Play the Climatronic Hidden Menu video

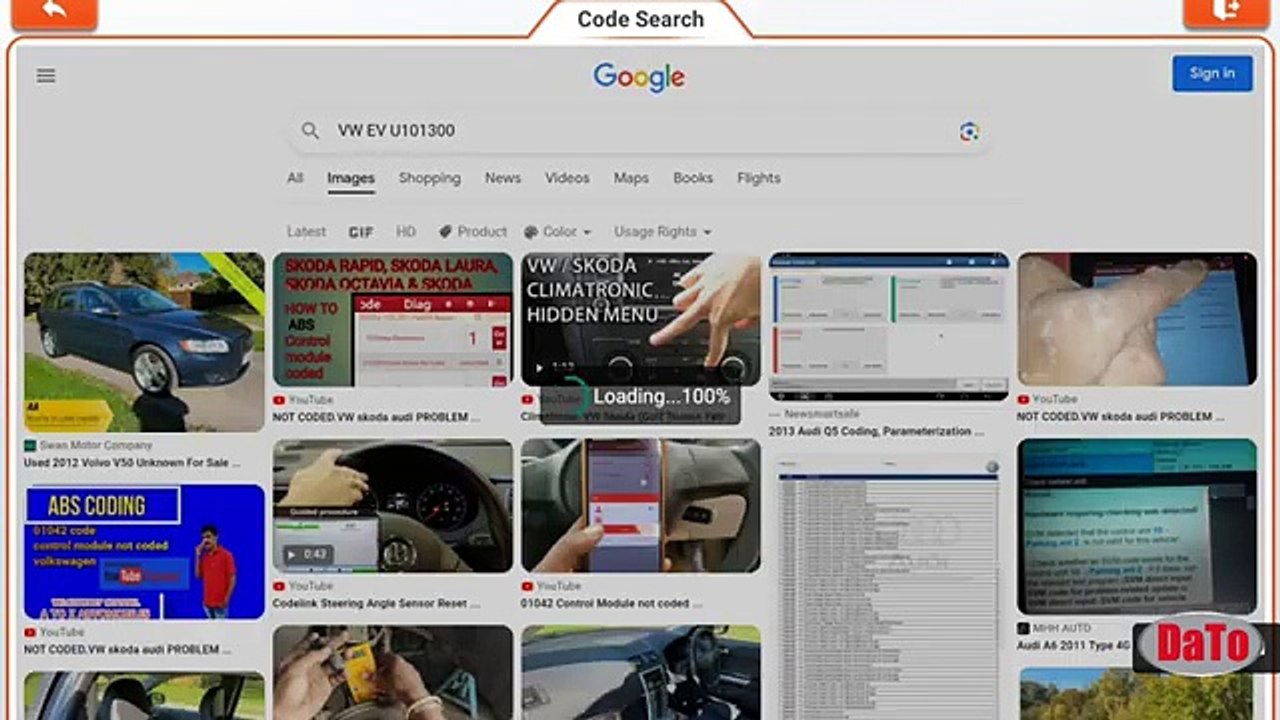click(539, 368)
